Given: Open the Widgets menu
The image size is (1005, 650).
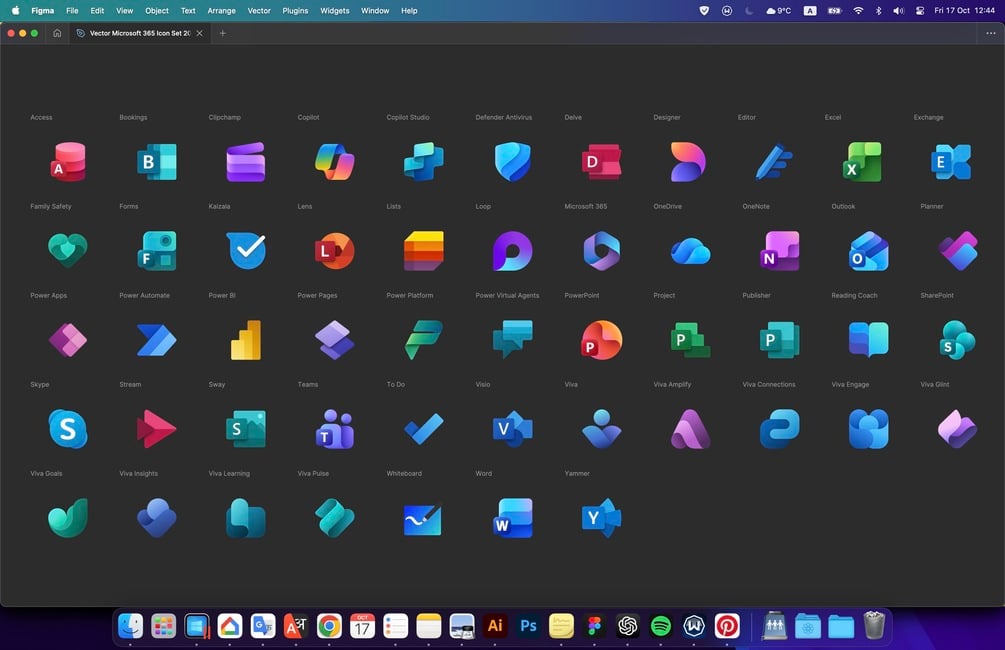Looking at the screenshot, I should click(x=335, y=11).
